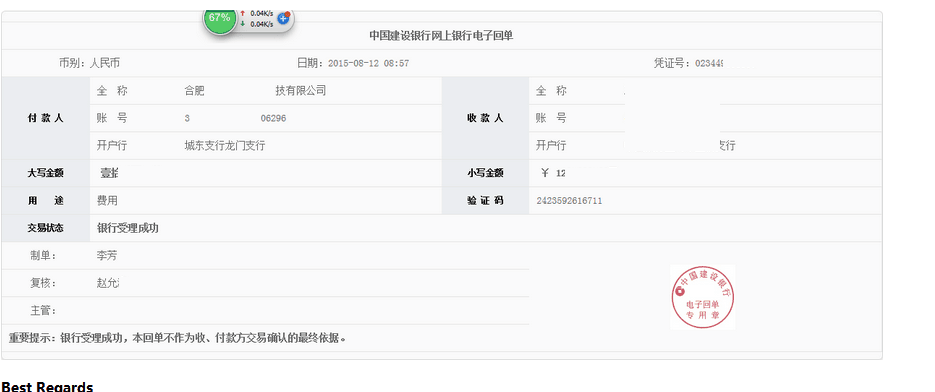Click the 交易状态 label
This screenshot has height=392, width=935.
click(x=45, y=228)
